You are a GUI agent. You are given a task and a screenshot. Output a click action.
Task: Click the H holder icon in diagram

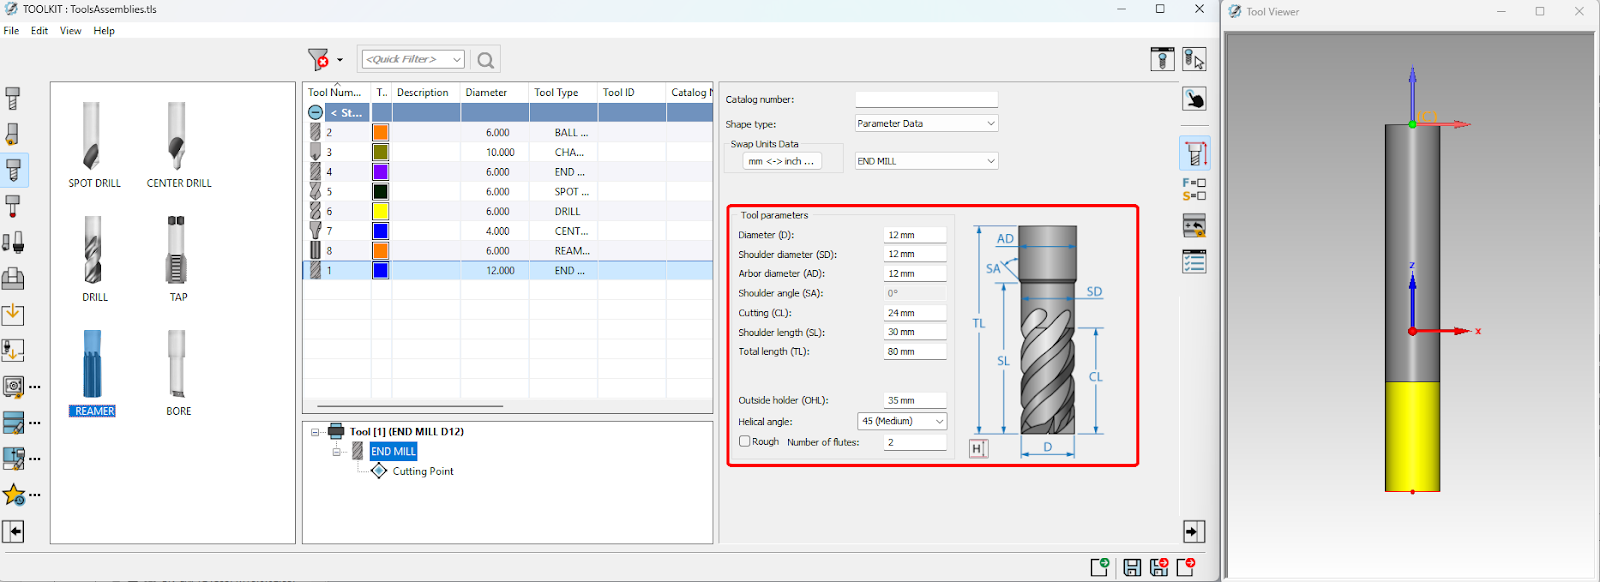point(978,449)
